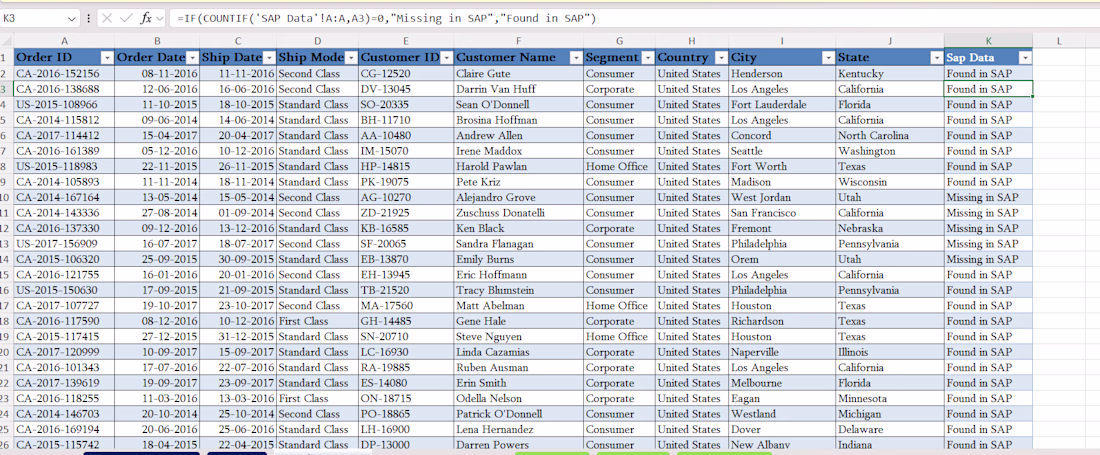Select cell with Order ID CA-2016-152156

(x=64, y=74)
